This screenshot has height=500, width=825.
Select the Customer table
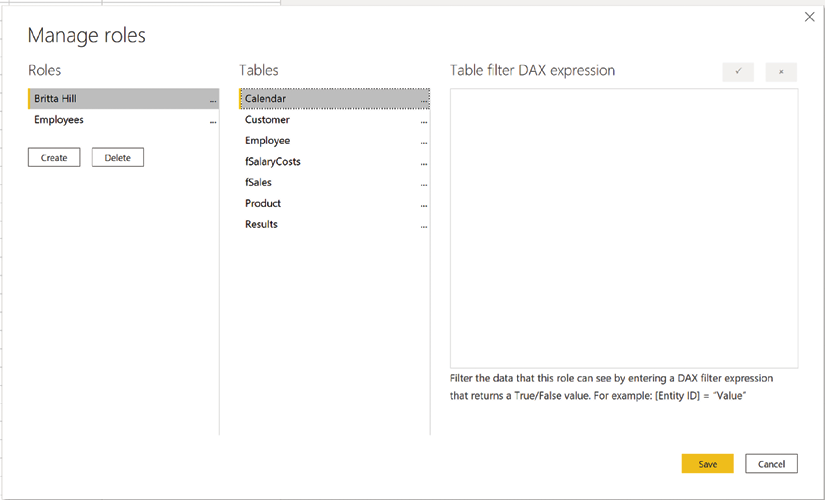[x=335, y=119]
